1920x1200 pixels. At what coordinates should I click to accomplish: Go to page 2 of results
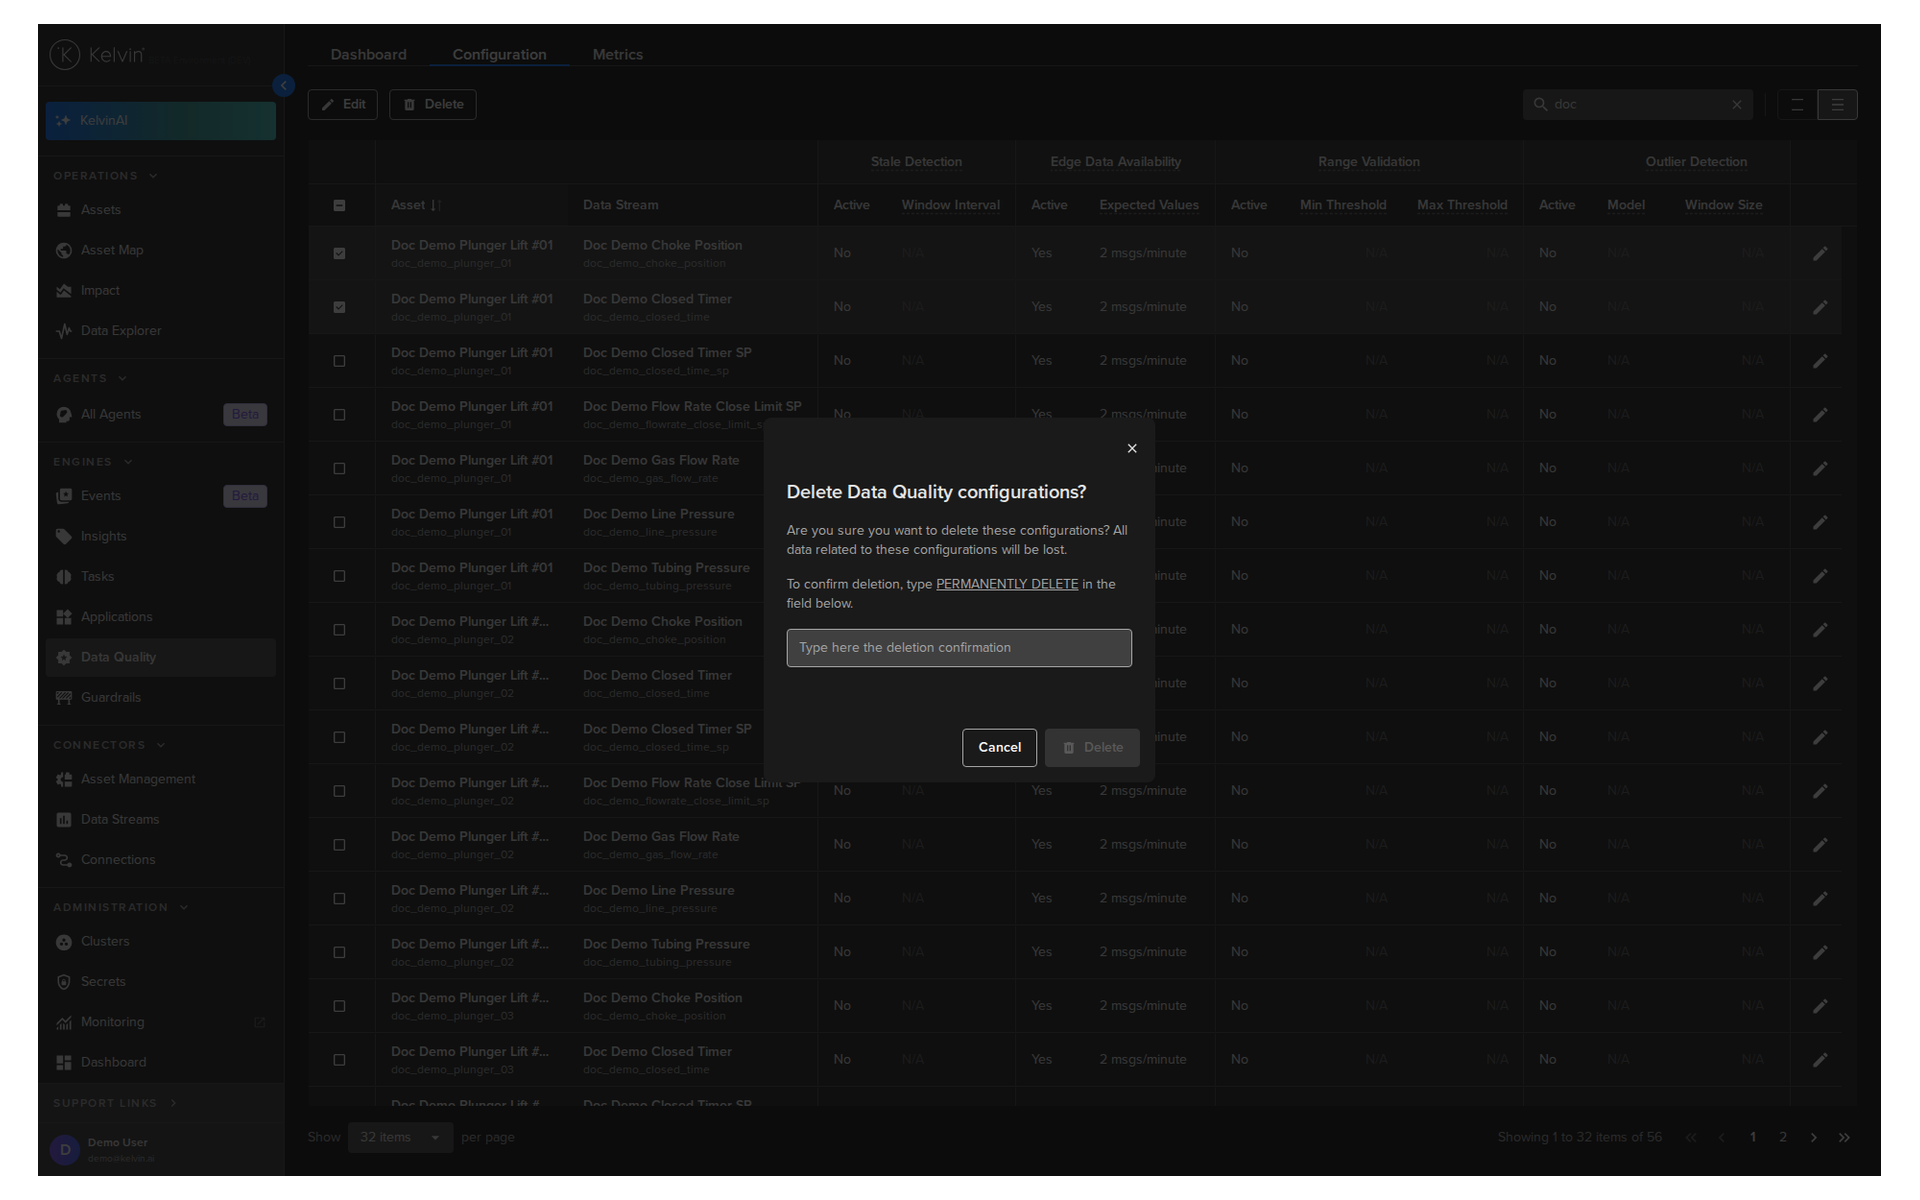point(1782,1137)
